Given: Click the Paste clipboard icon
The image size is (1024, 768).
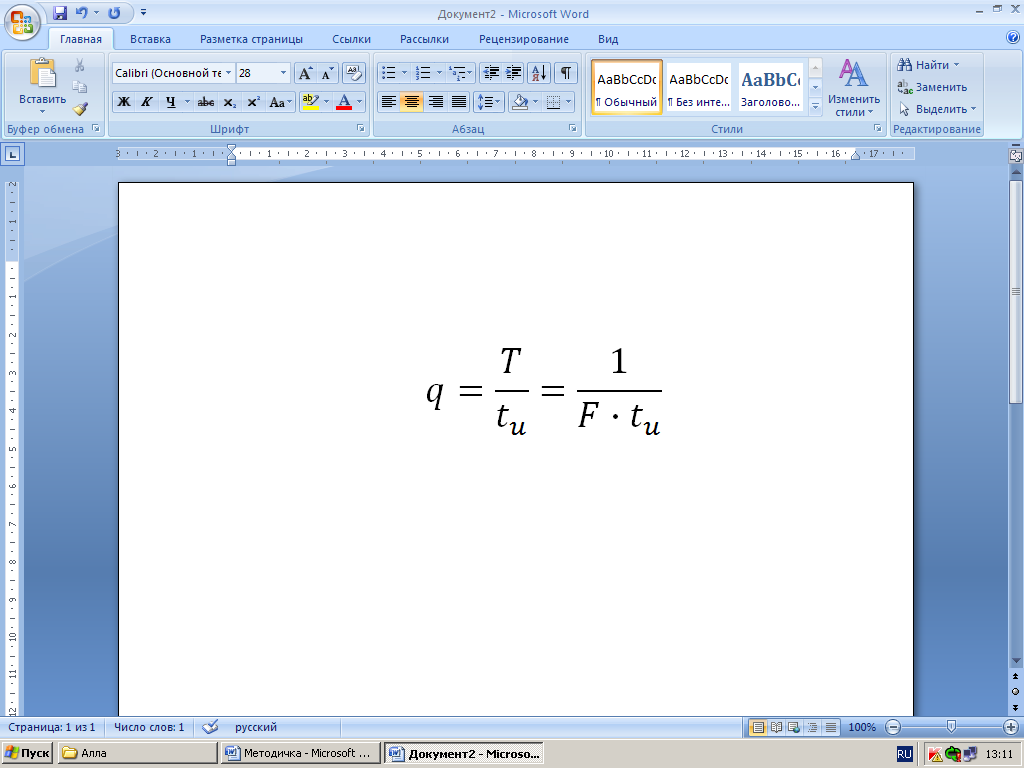Looking at the screenshot, I should point(42,73).
